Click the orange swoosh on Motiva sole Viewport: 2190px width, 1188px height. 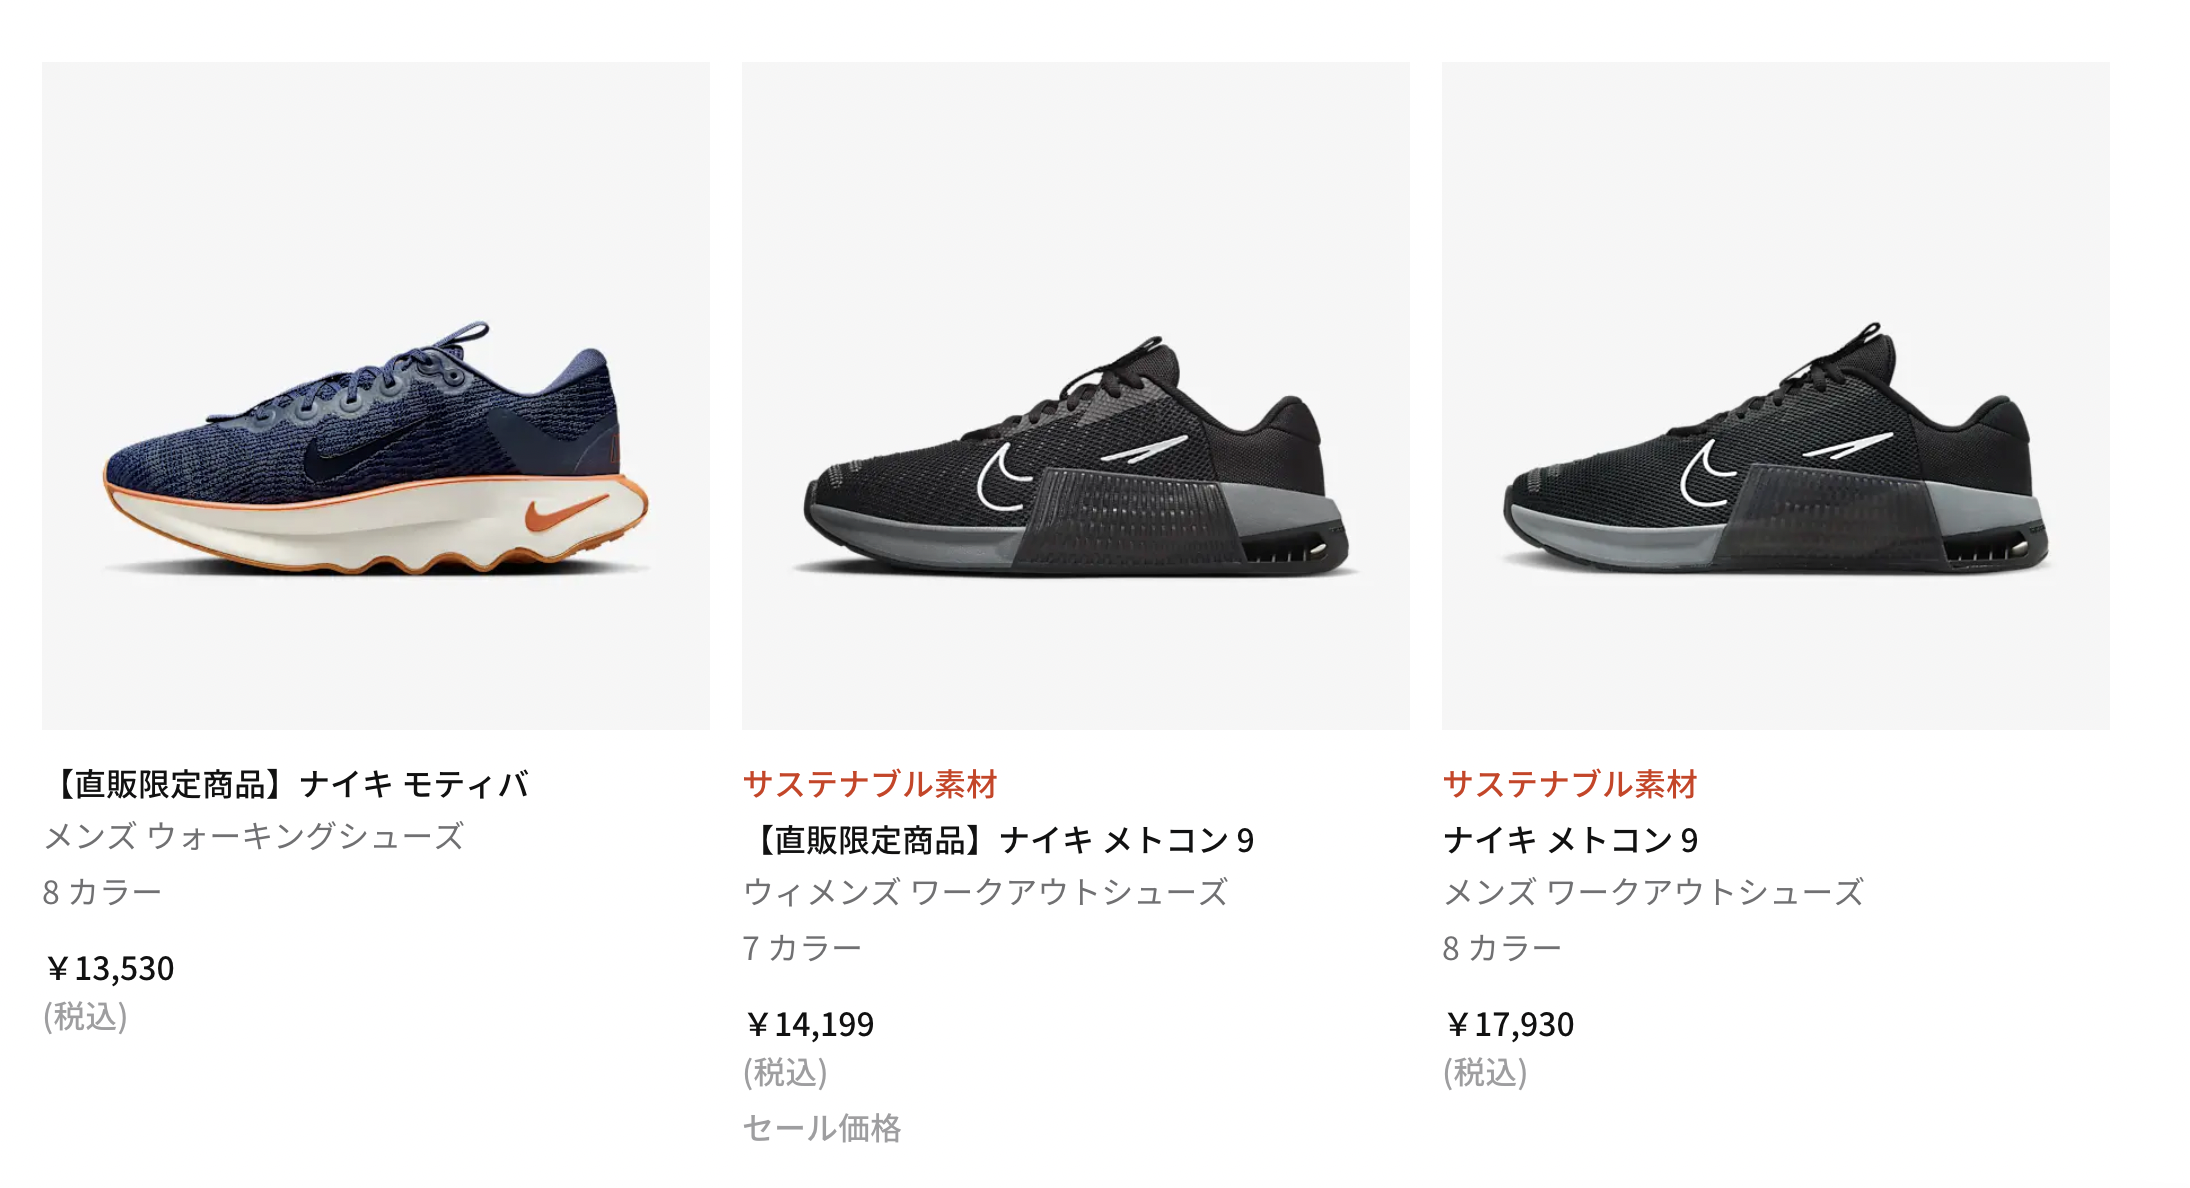[566, 511]
